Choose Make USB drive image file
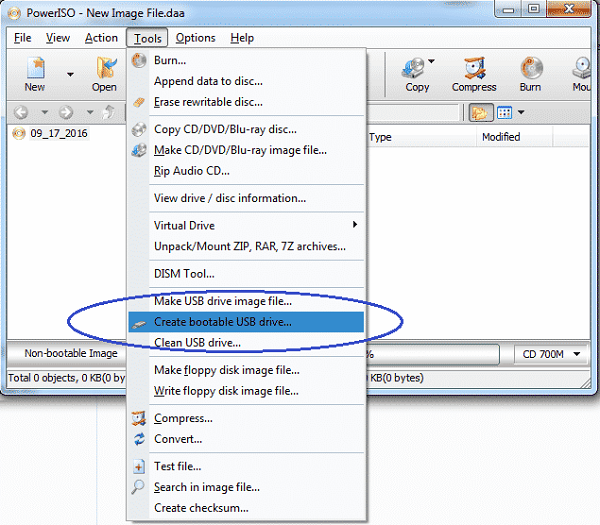Image resolution: width=600 pixels, height=525 pixels. pos(223,301)
